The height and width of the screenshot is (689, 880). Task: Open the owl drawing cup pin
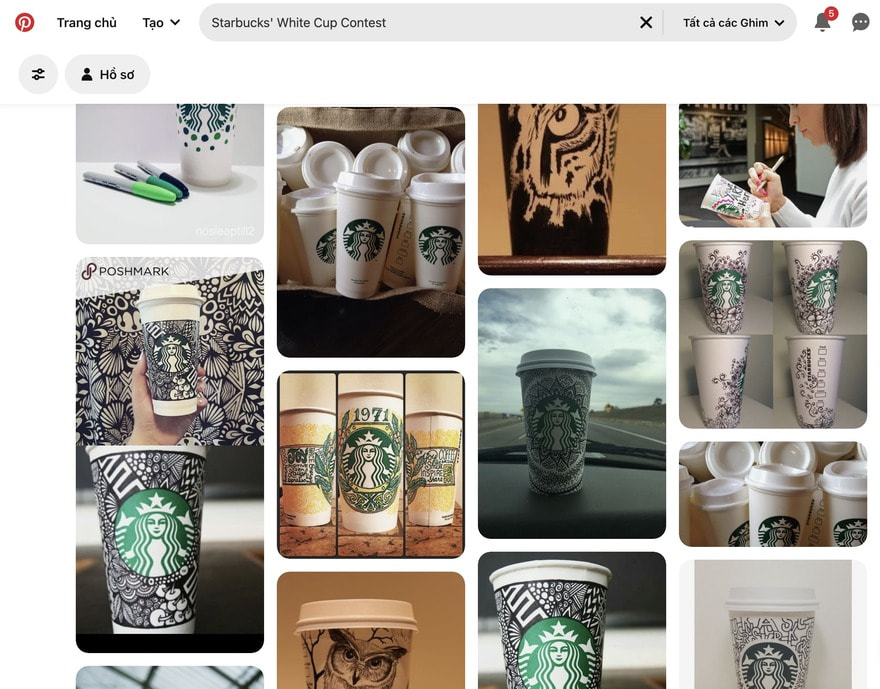[x=371, y=630]
